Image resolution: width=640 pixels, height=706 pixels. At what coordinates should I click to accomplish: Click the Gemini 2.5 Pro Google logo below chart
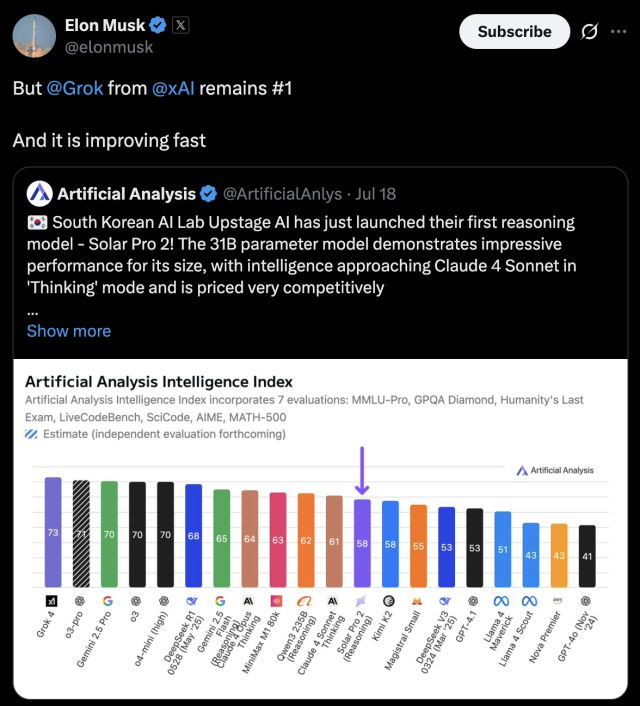click(x=109, y=600)
